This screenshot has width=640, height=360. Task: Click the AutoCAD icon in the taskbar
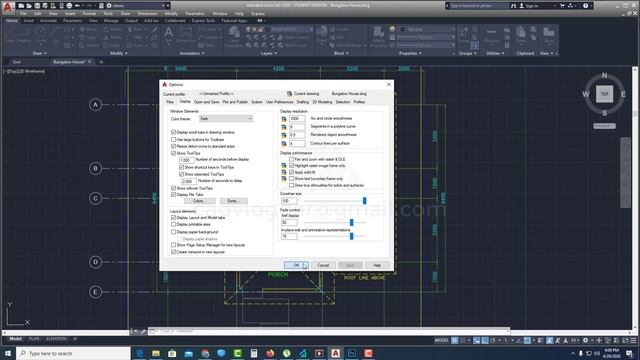(x=336, y=353)
